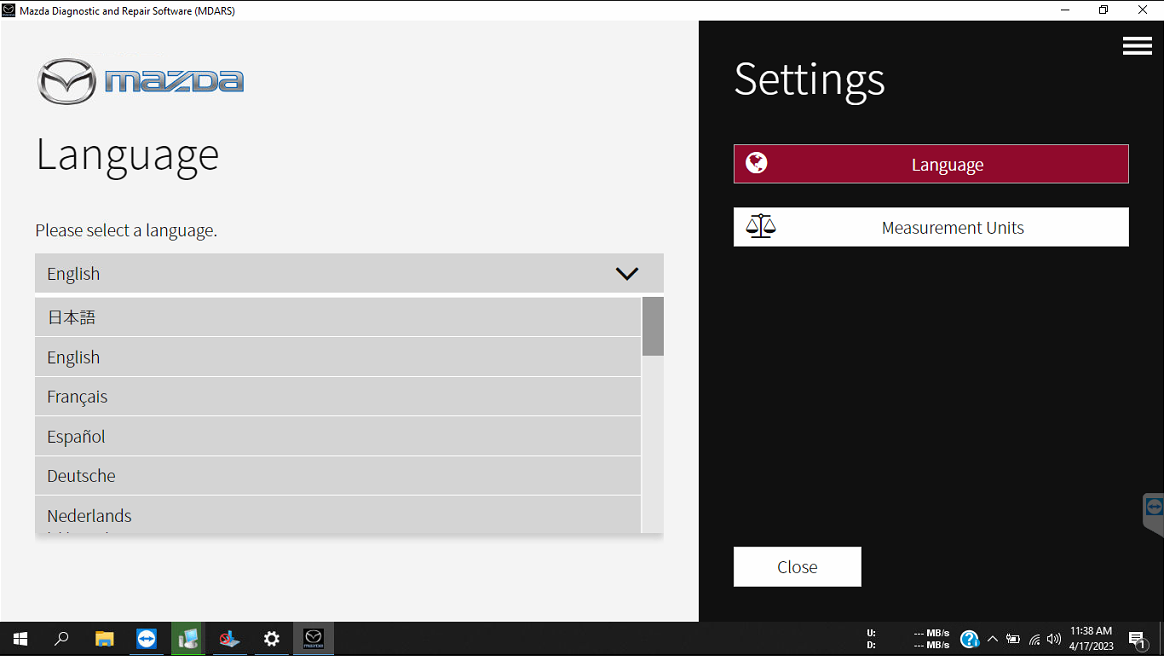Click the Mazda logo
Image resolution: width=1164 pixels, height=656 pixels.
pyautogui.click(x=141, y=81)
